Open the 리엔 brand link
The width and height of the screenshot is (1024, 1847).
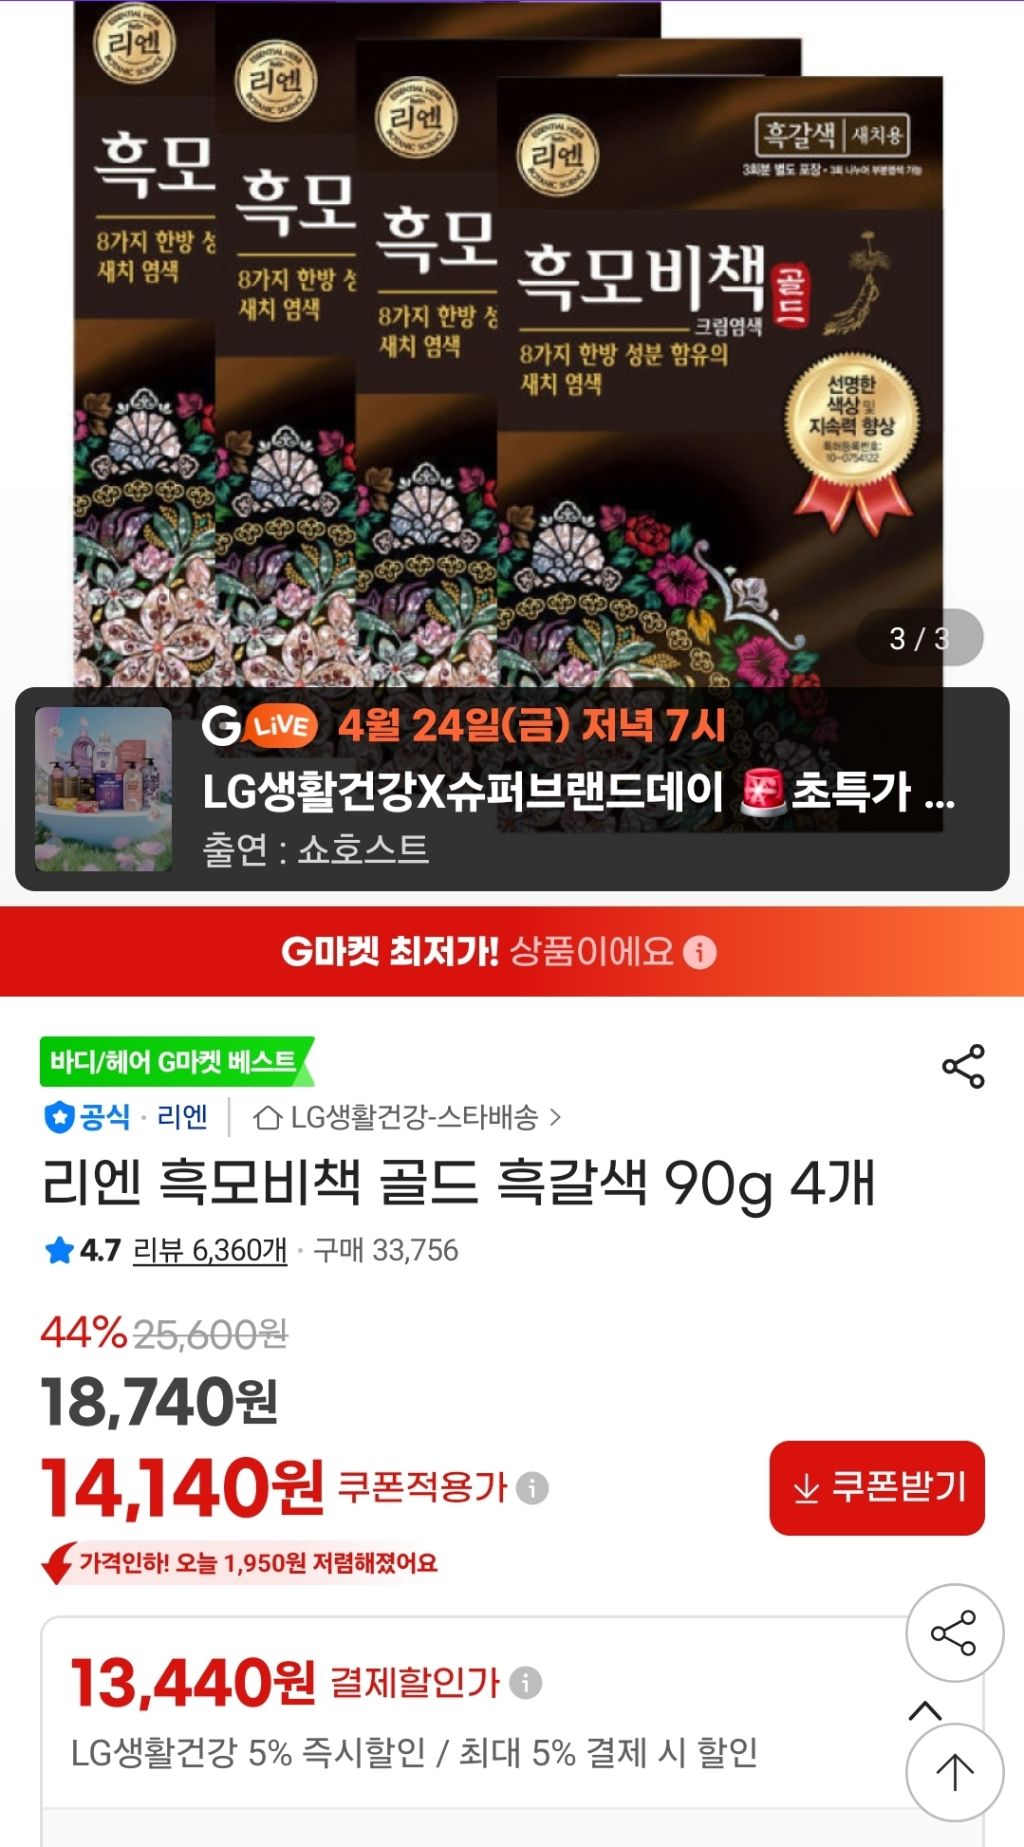(x=182, y=1117)
